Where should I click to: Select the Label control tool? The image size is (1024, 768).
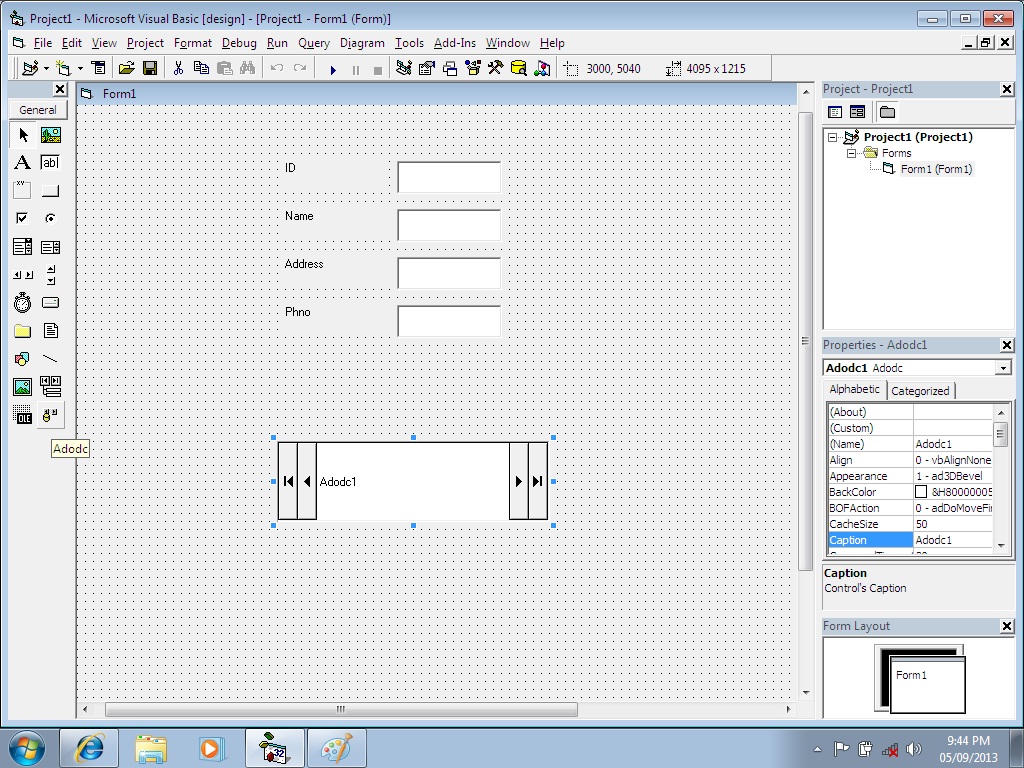[23, 163]
